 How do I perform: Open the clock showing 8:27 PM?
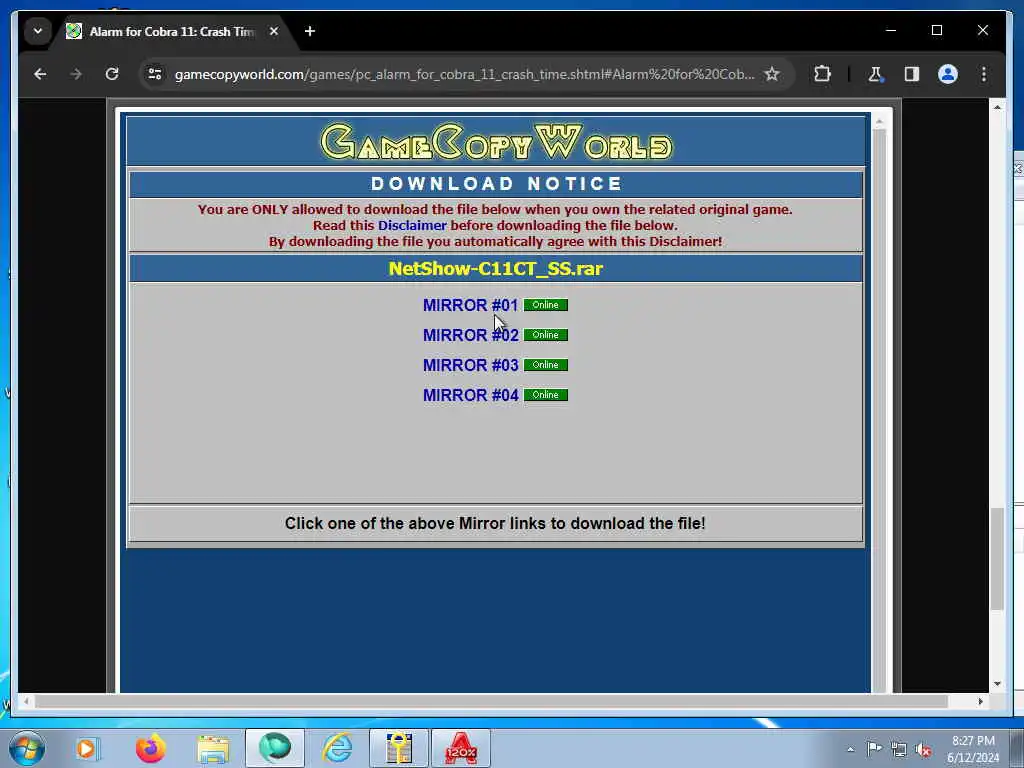pos(973,749)
